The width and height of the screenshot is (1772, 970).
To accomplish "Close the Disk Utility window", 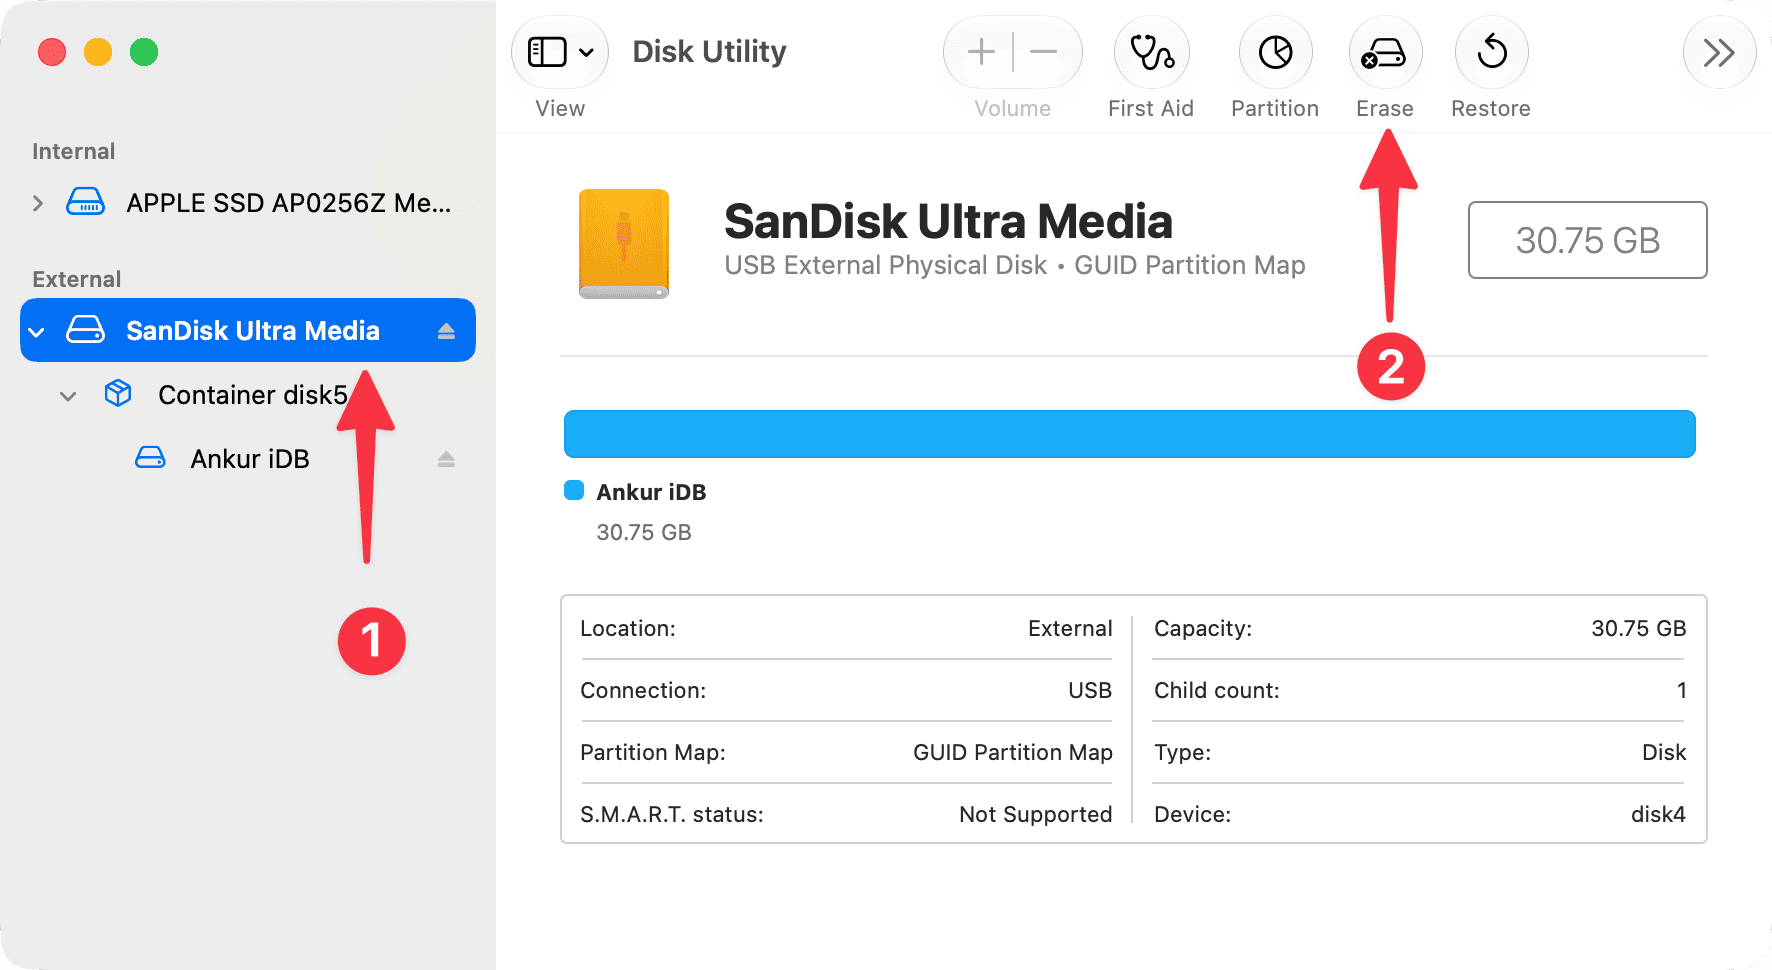I will click(52, 52).
